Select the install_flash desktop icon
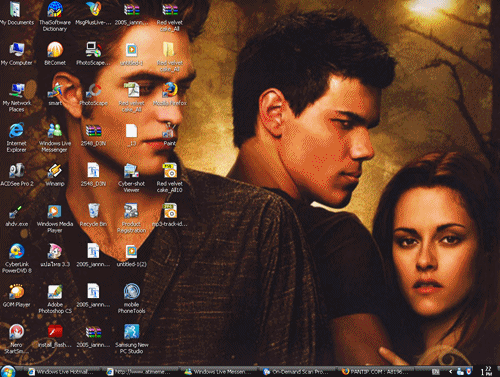500x377 pixels. tap(55, 336)
